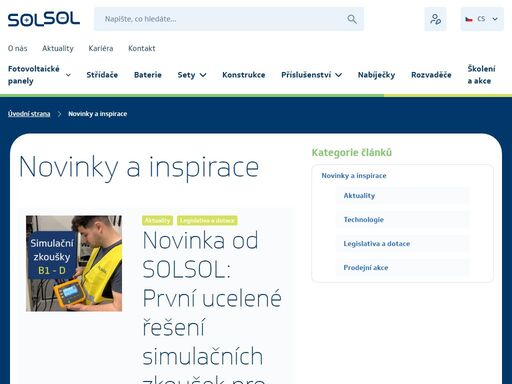
Task: Expand the chevron next to 'Sety'
Action: (203, 75)
